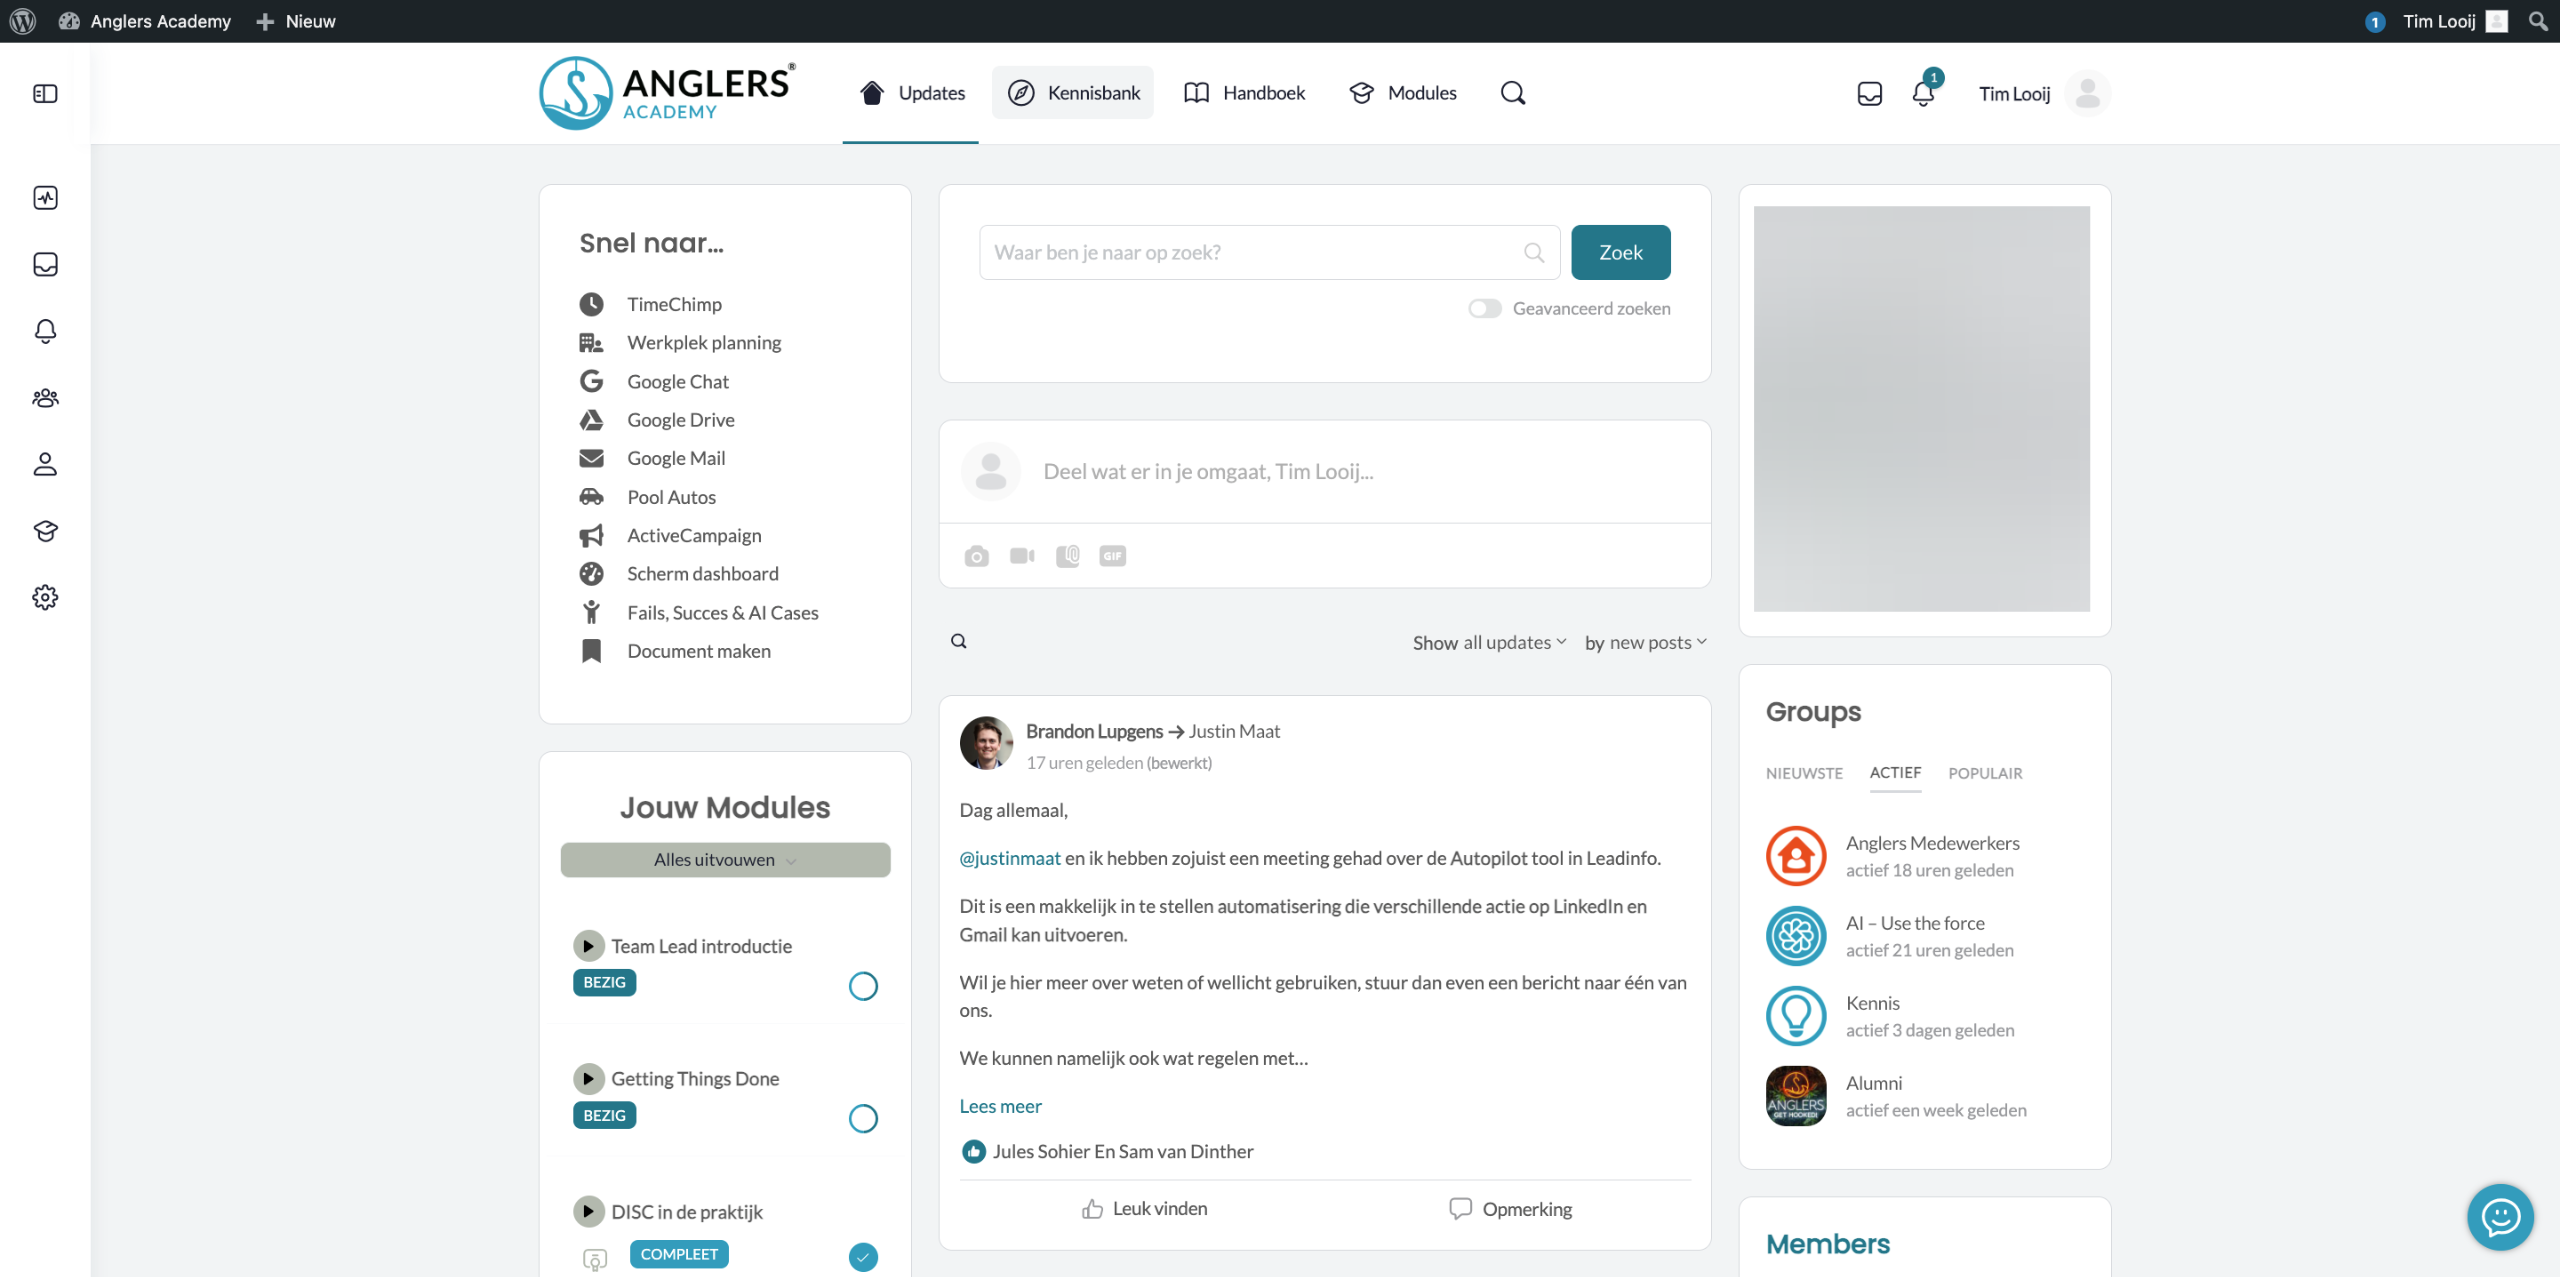2560x1277 pixels.
Task: Click the Lees meer link
Action: tap(1000, 1106)
